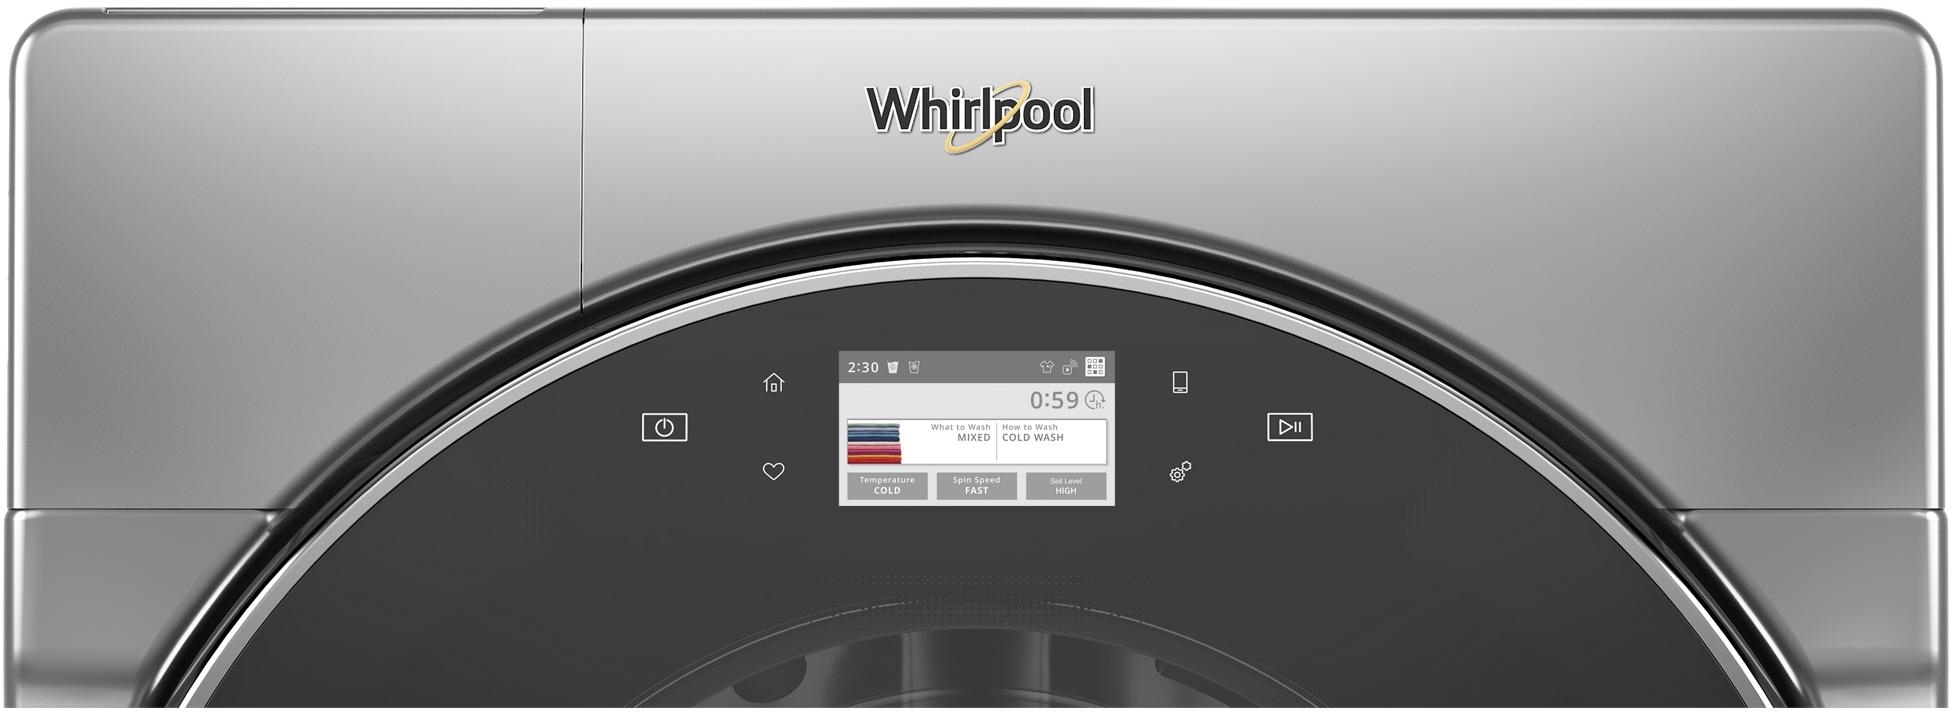The width and height of the screenshot is (1952, 712).
Task: Tap the first detergent dispenser status icon
Action: tap(893, 367)
